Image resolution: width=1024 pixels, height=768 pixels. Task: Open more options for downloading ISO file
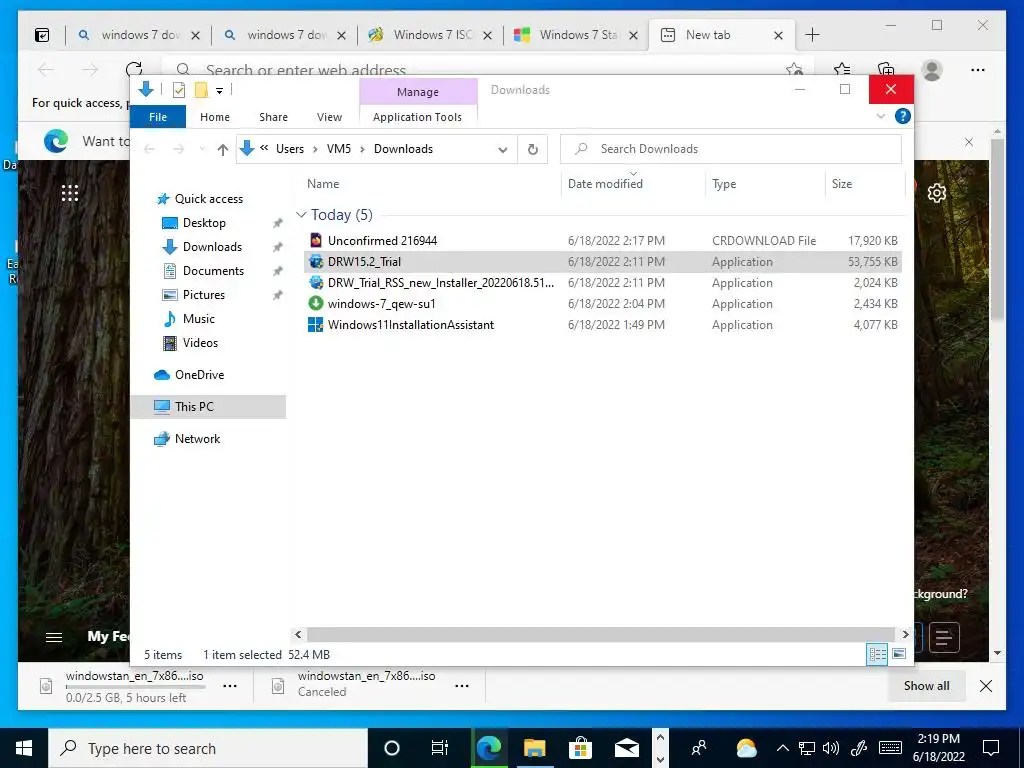230,686
